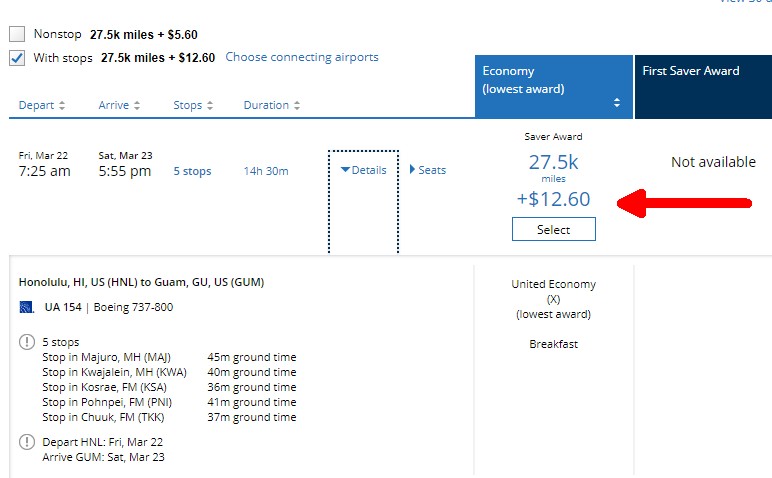Click the info icon next to 5 stops

point(26,342)
